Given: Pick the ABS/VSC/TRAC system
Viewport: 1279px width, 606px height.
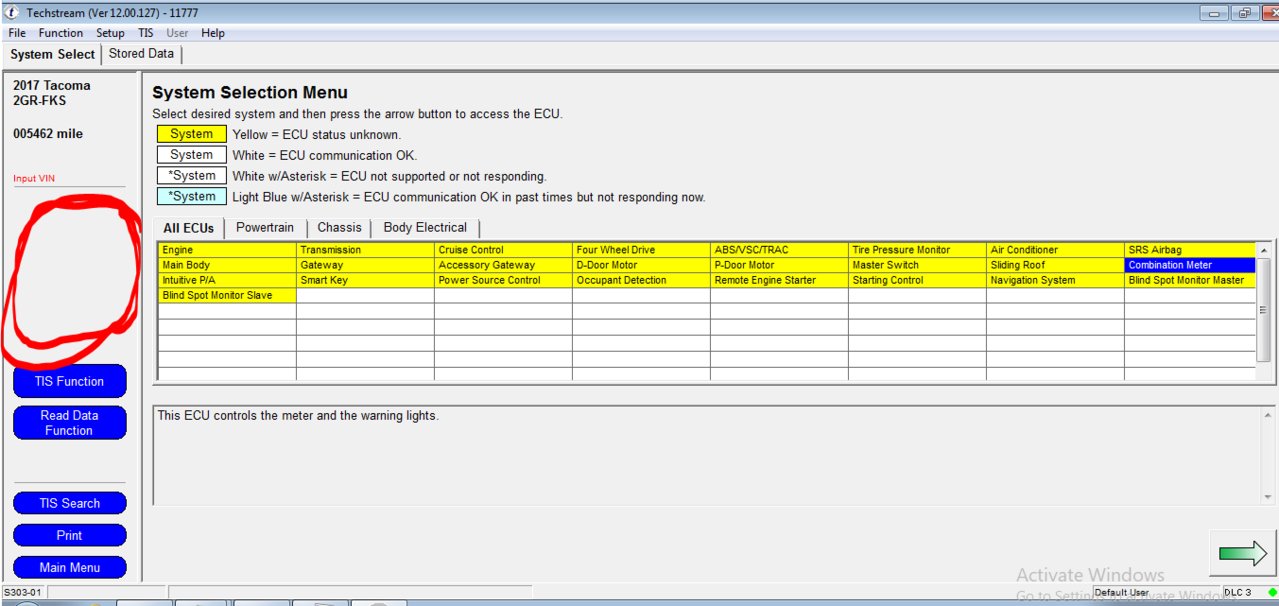Looking at the screenshot, I should [x=780, y=250].
